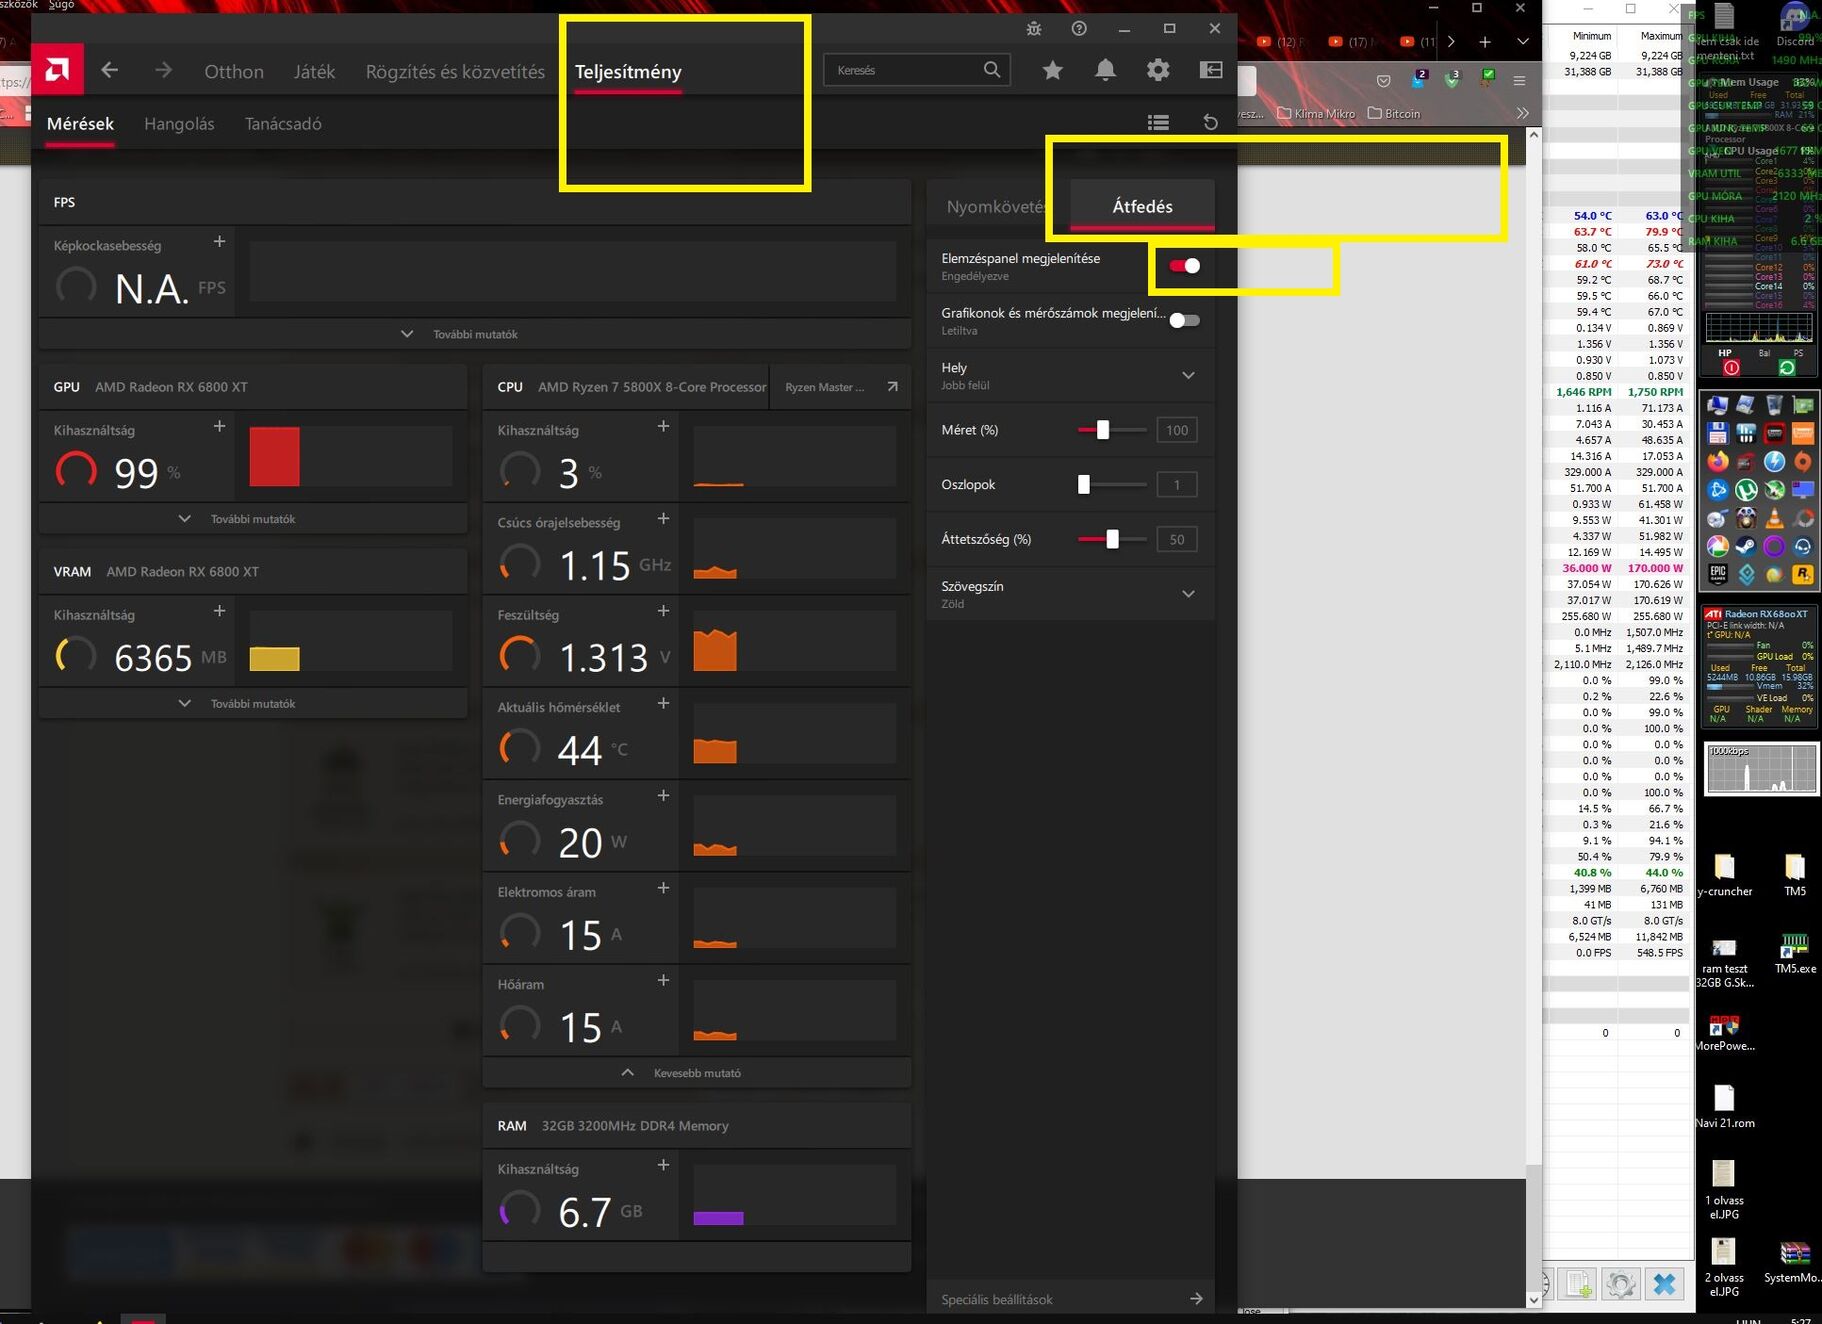Image resolution: width=1822 pixels, height=1324 pixels.
Task: Open the Nyomkövetés panel tab
Action: click(x=997, y=207)
